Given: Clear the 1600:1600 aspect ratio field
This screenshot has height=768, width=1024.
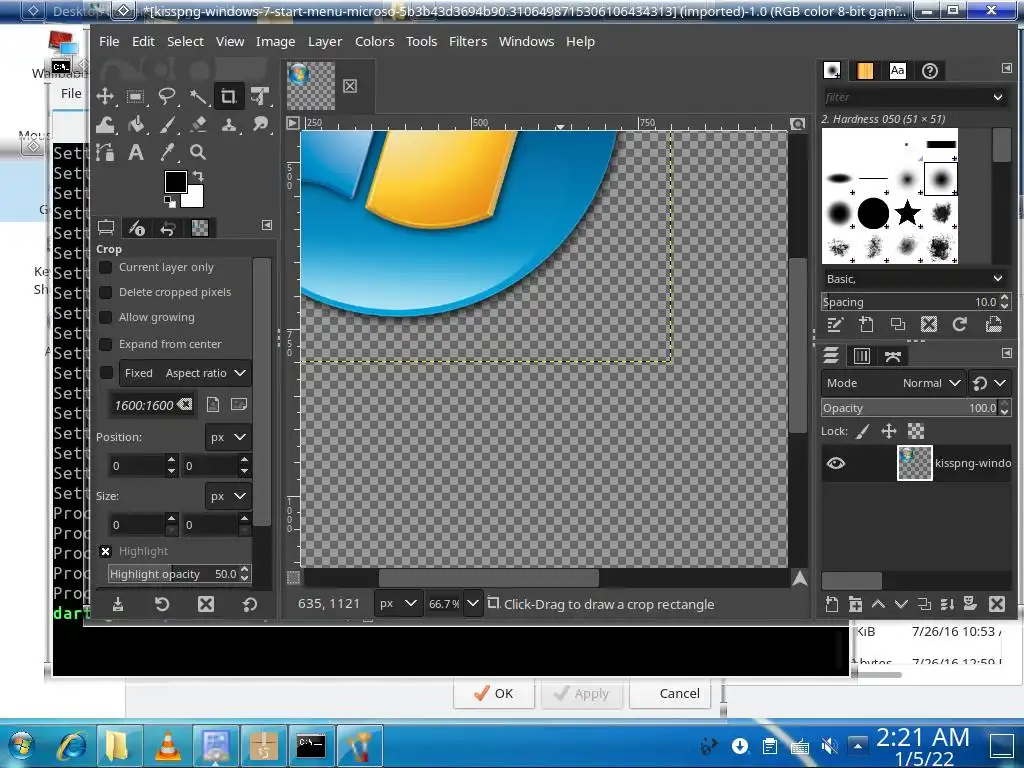Looking at the screenshot, I should (185, 404).
